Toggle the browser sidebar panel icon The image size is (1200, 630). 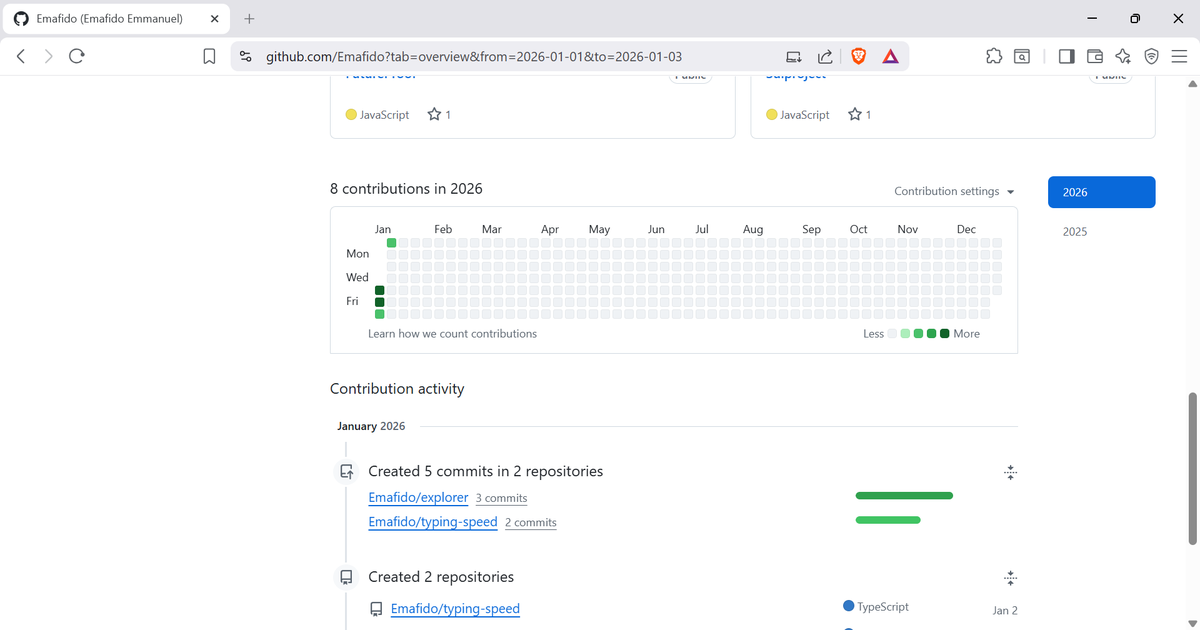1066,57
